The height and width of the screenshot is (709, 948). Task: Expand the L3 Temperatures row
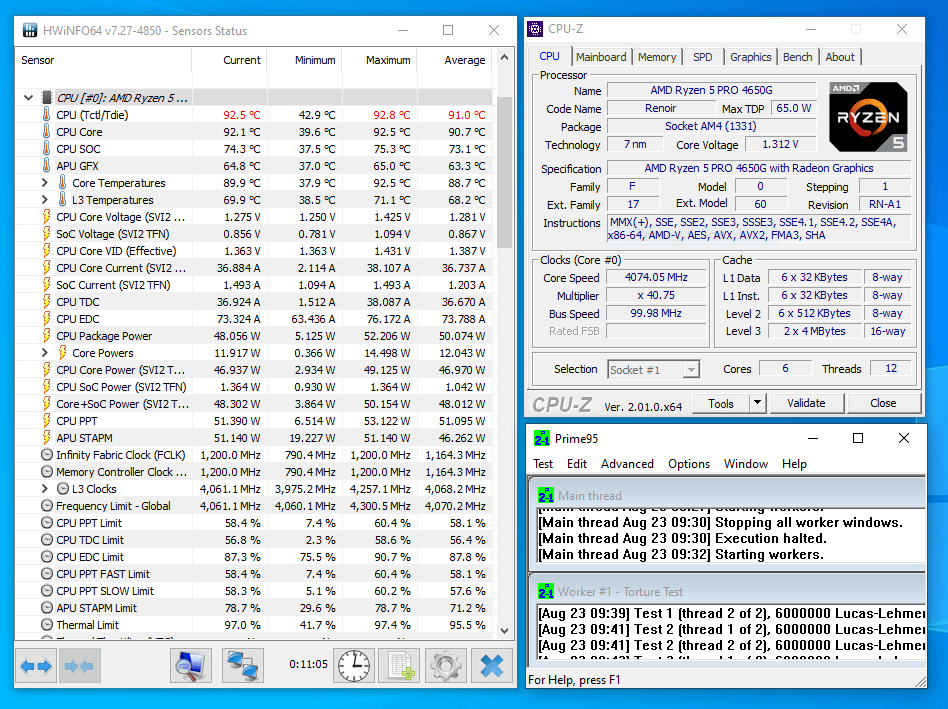point(44,199)
